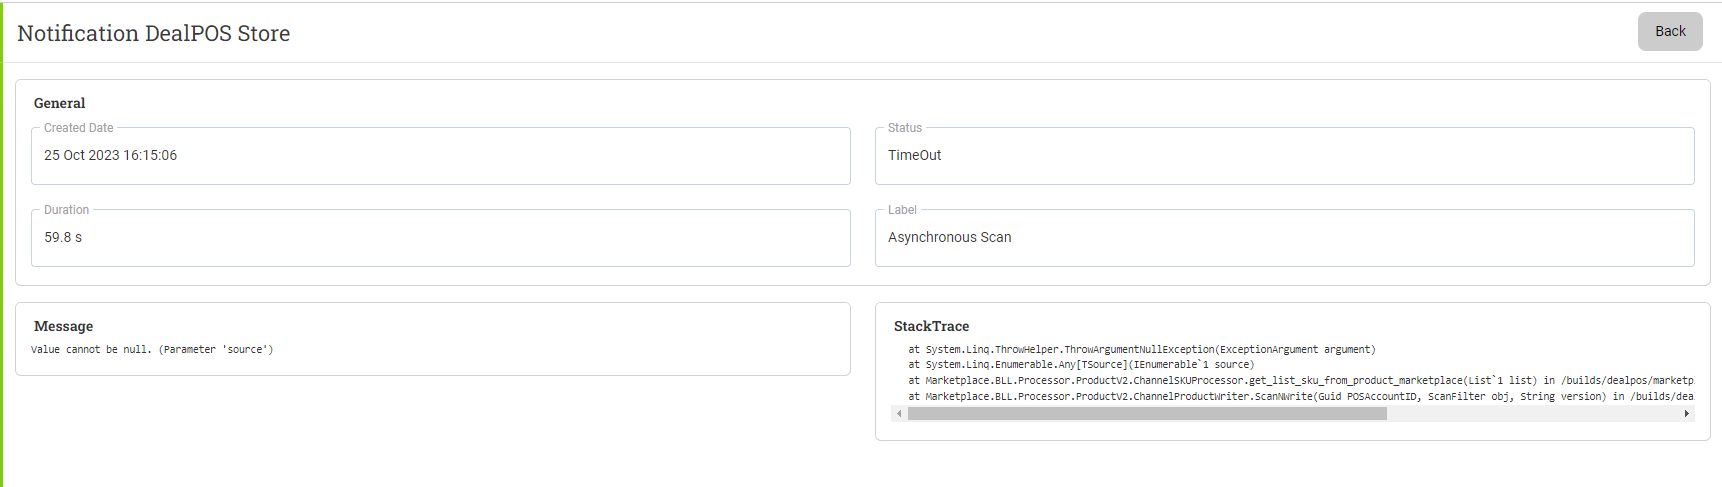Click the get_list_sku_from_product_marketplace trace line
This screenshot has height=487, width=1722.
1300,381
